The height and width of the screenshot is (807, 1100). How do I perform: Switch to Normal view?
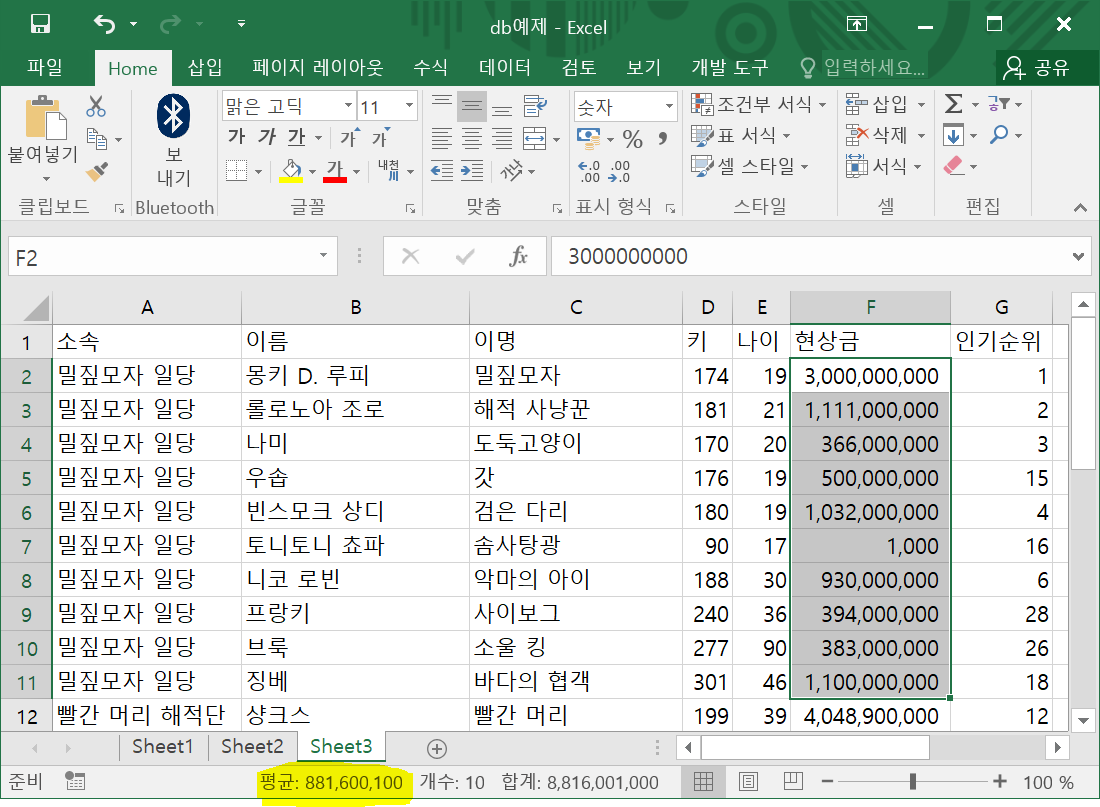(703, 781)
